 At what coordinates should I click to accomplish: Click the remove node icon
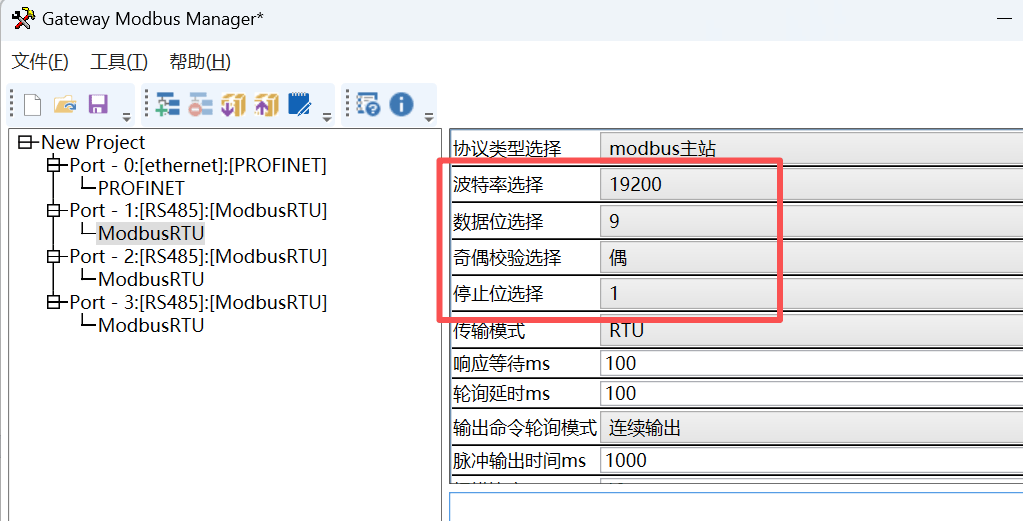coord(200,104)
